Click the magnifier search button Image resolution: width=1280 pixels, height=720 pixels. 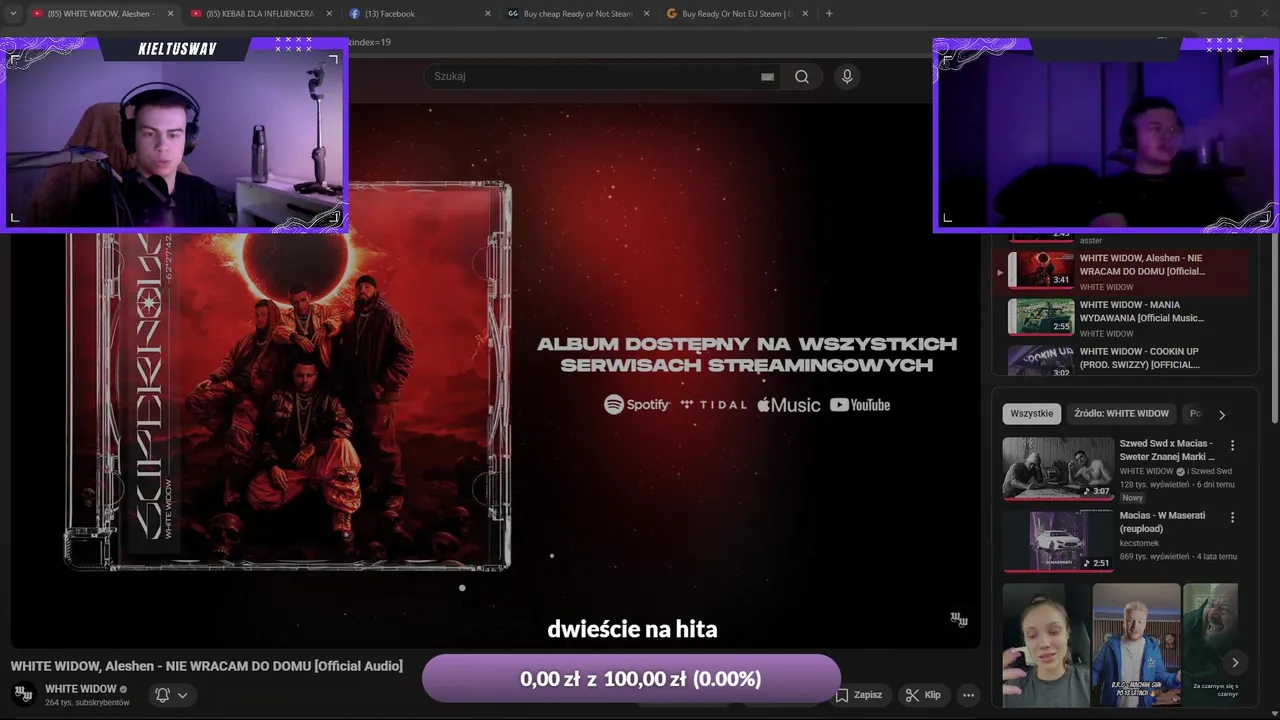pyautogui.click(x=802, y=77)
